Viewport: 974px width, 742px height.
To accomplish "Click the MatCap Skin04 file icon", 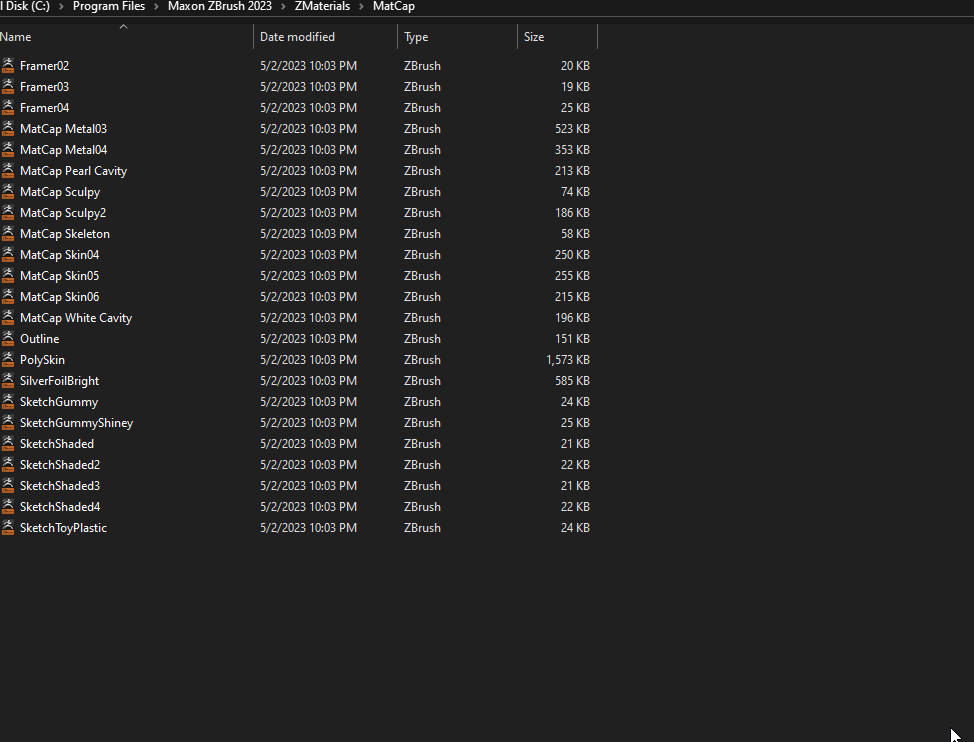I will point(8,255).
